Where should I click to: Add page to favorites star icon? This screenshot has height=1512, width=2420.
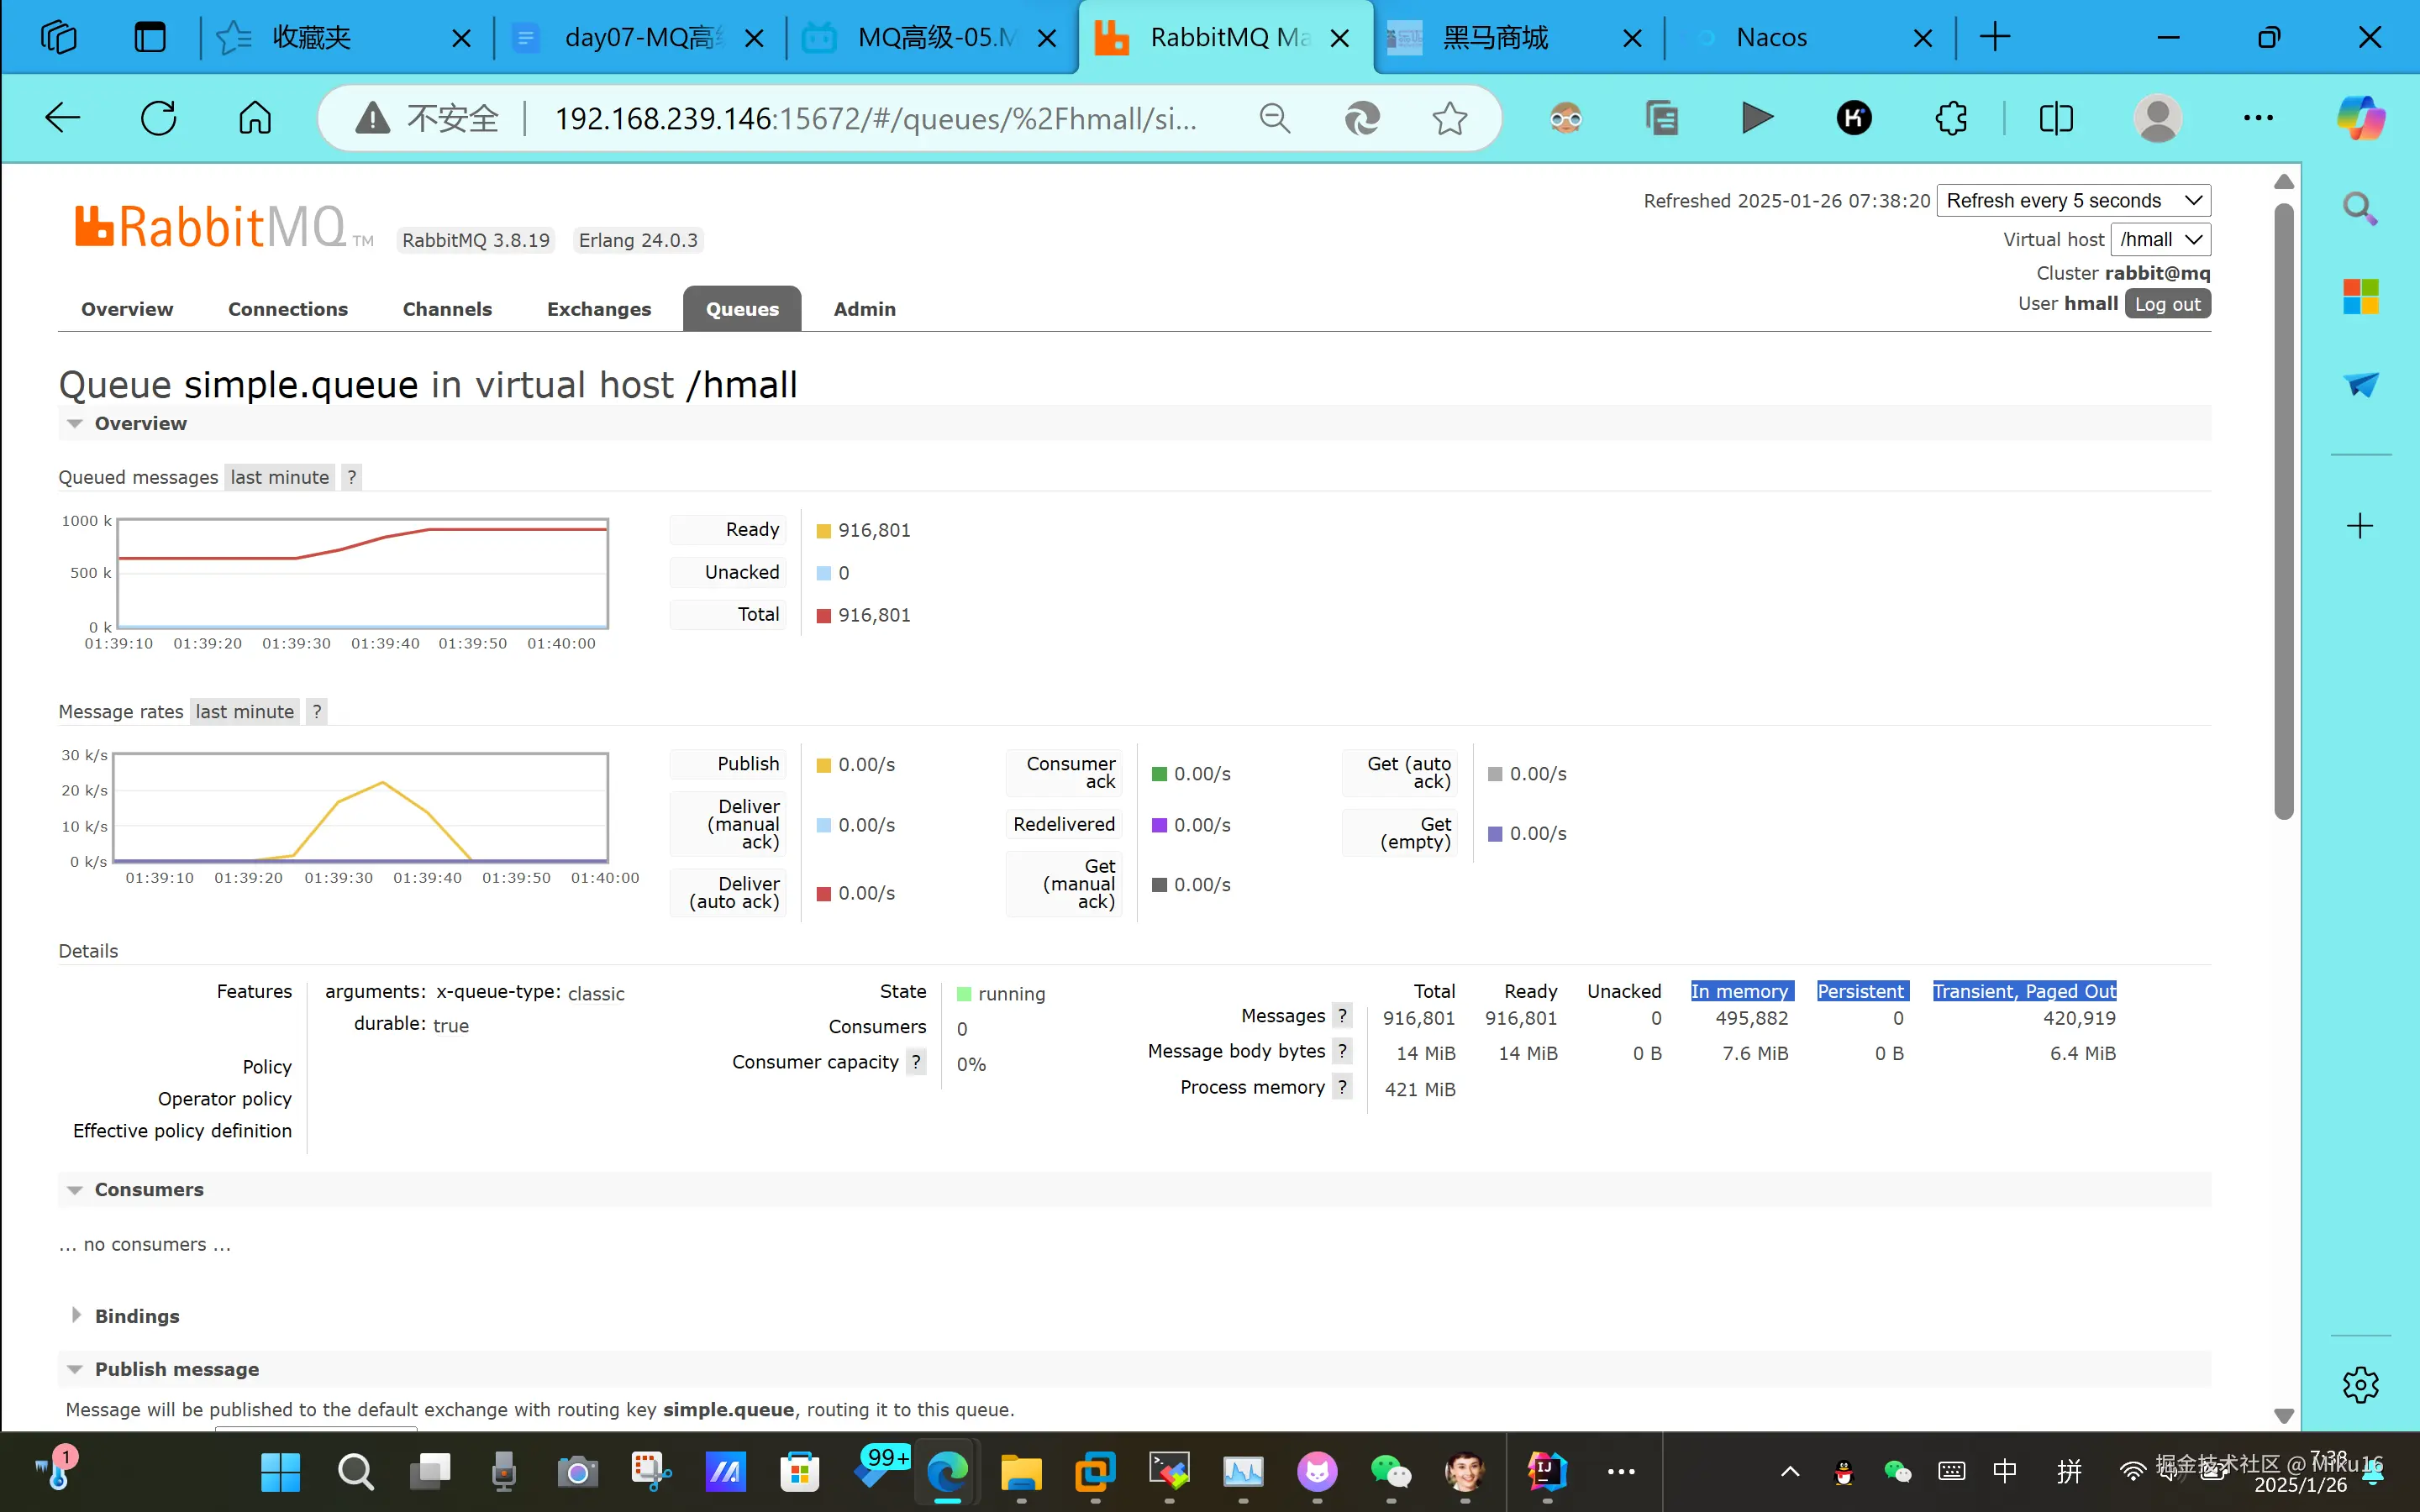pos(1449,118)
